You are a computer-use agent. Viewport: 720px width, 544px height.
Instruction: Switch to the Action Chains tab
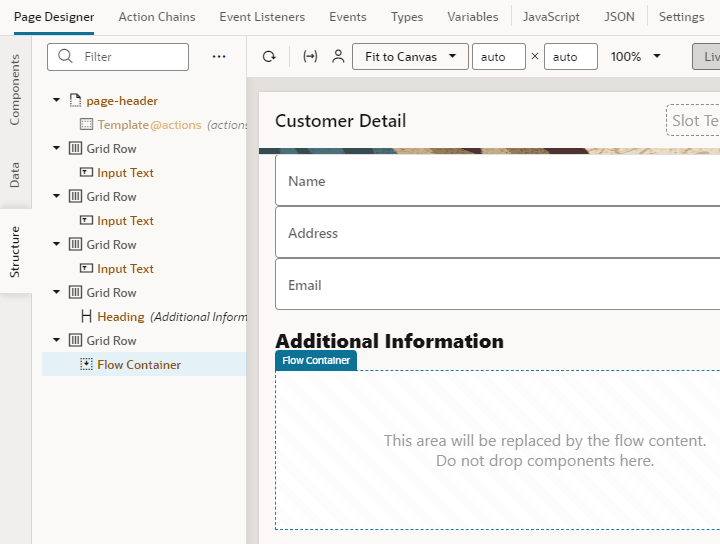click(x=157, y=17)
